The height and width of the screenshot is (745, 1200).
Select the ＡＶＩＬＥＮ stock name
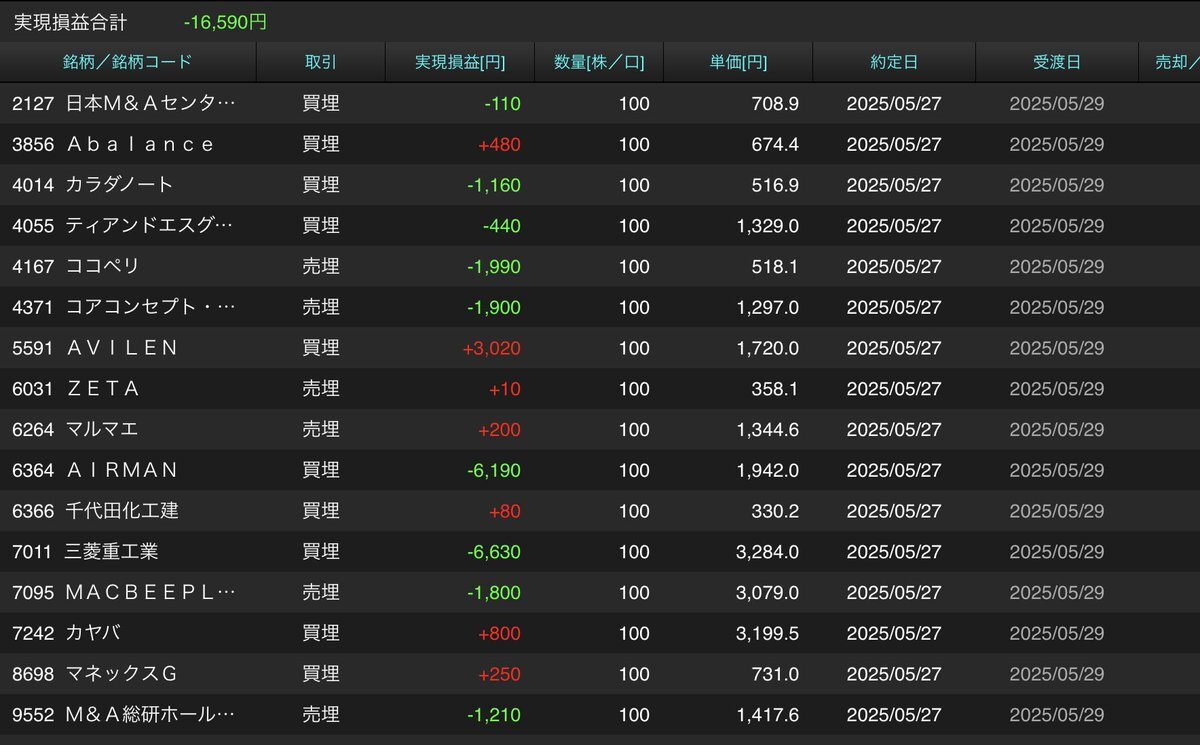coord(121,348)
